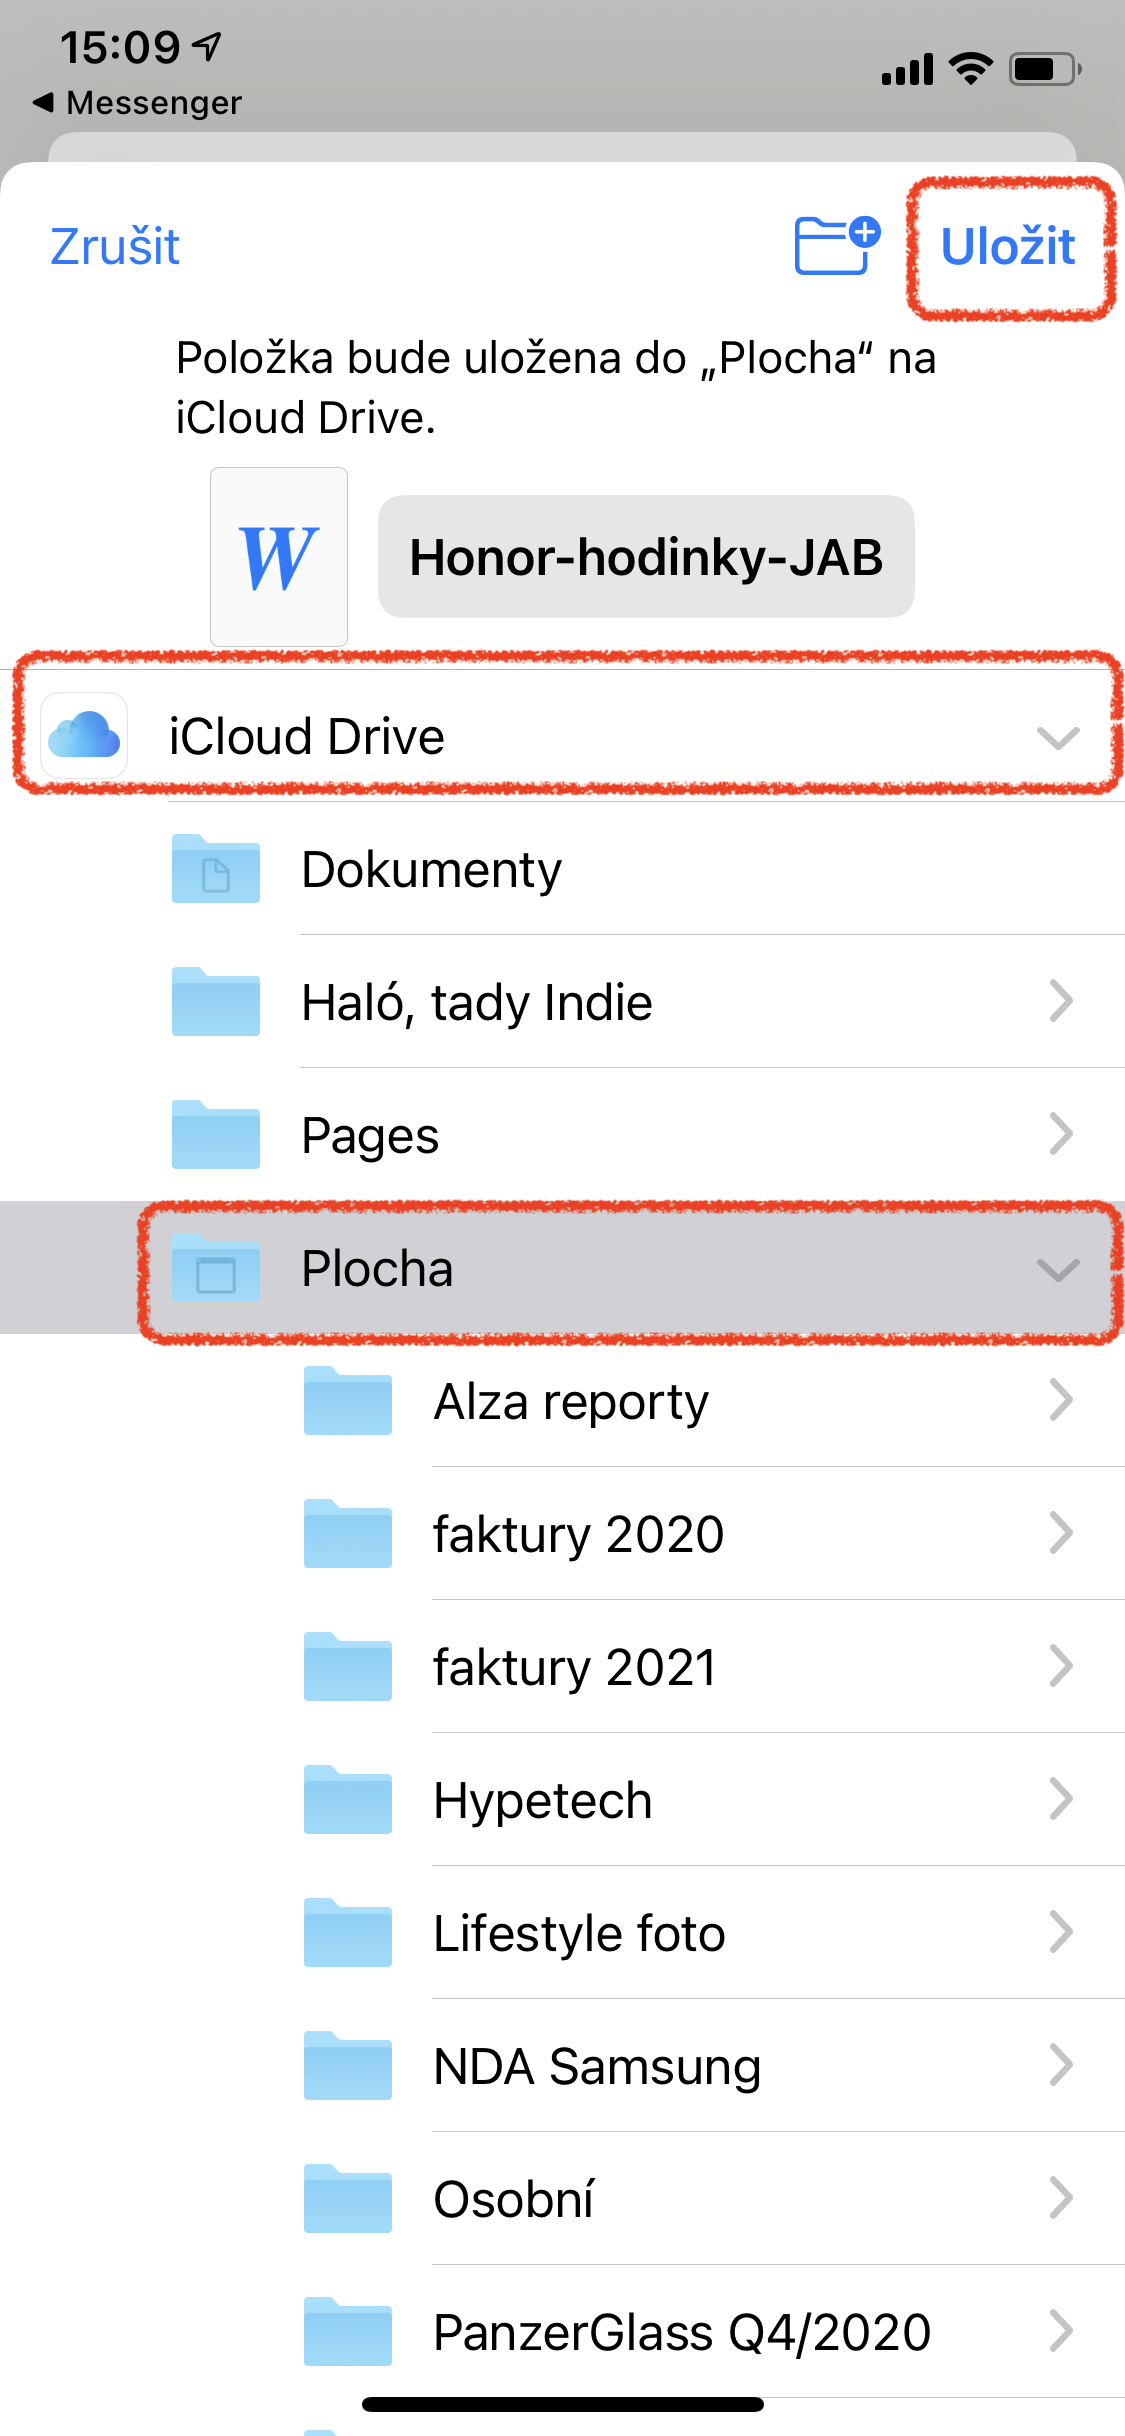Tap the Hypetech folder icon

[348, 1801]
